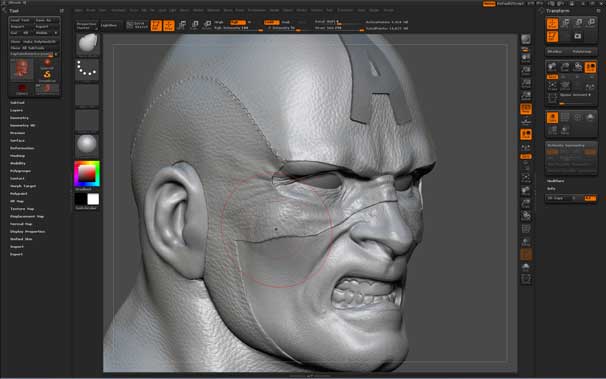Click the BPR render icon on right shelf

[526, 39]
